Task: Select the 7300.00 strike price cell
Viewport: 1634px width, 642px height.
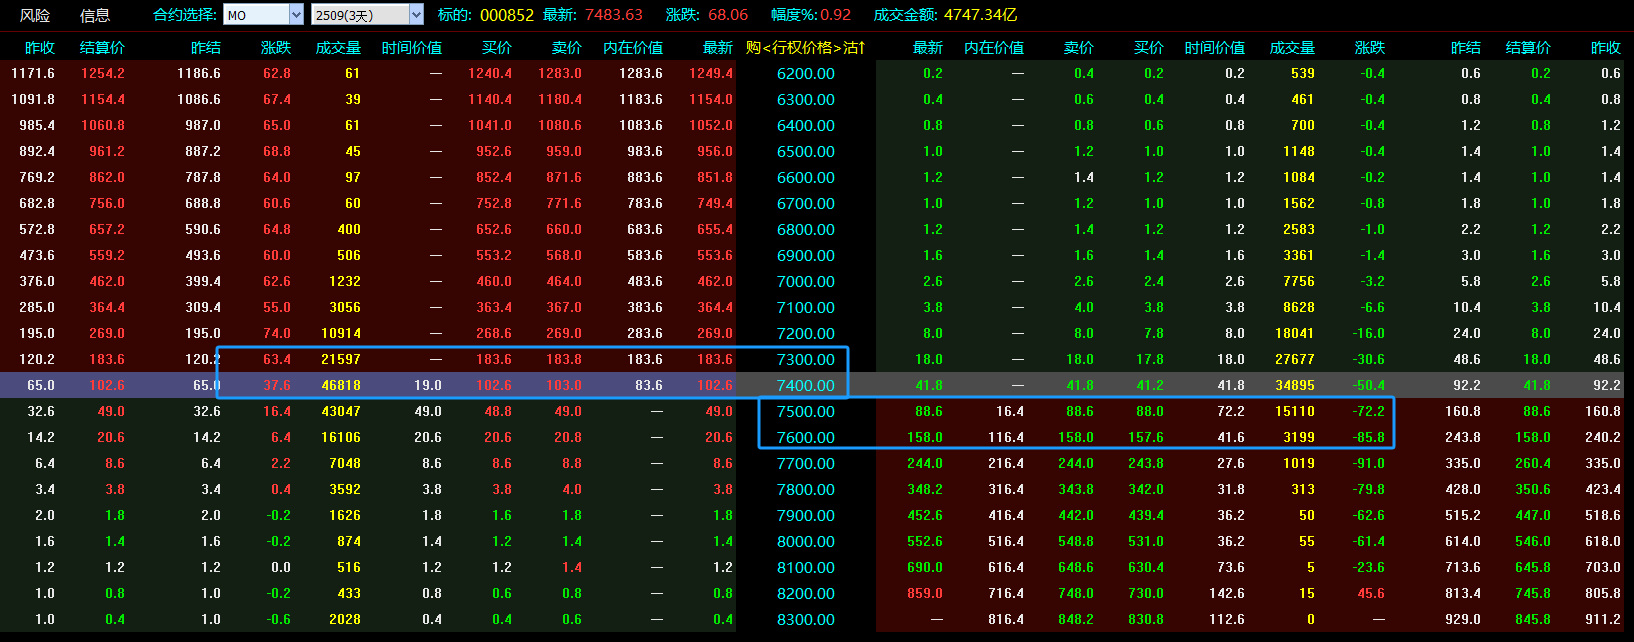Action: coord(805,359)
